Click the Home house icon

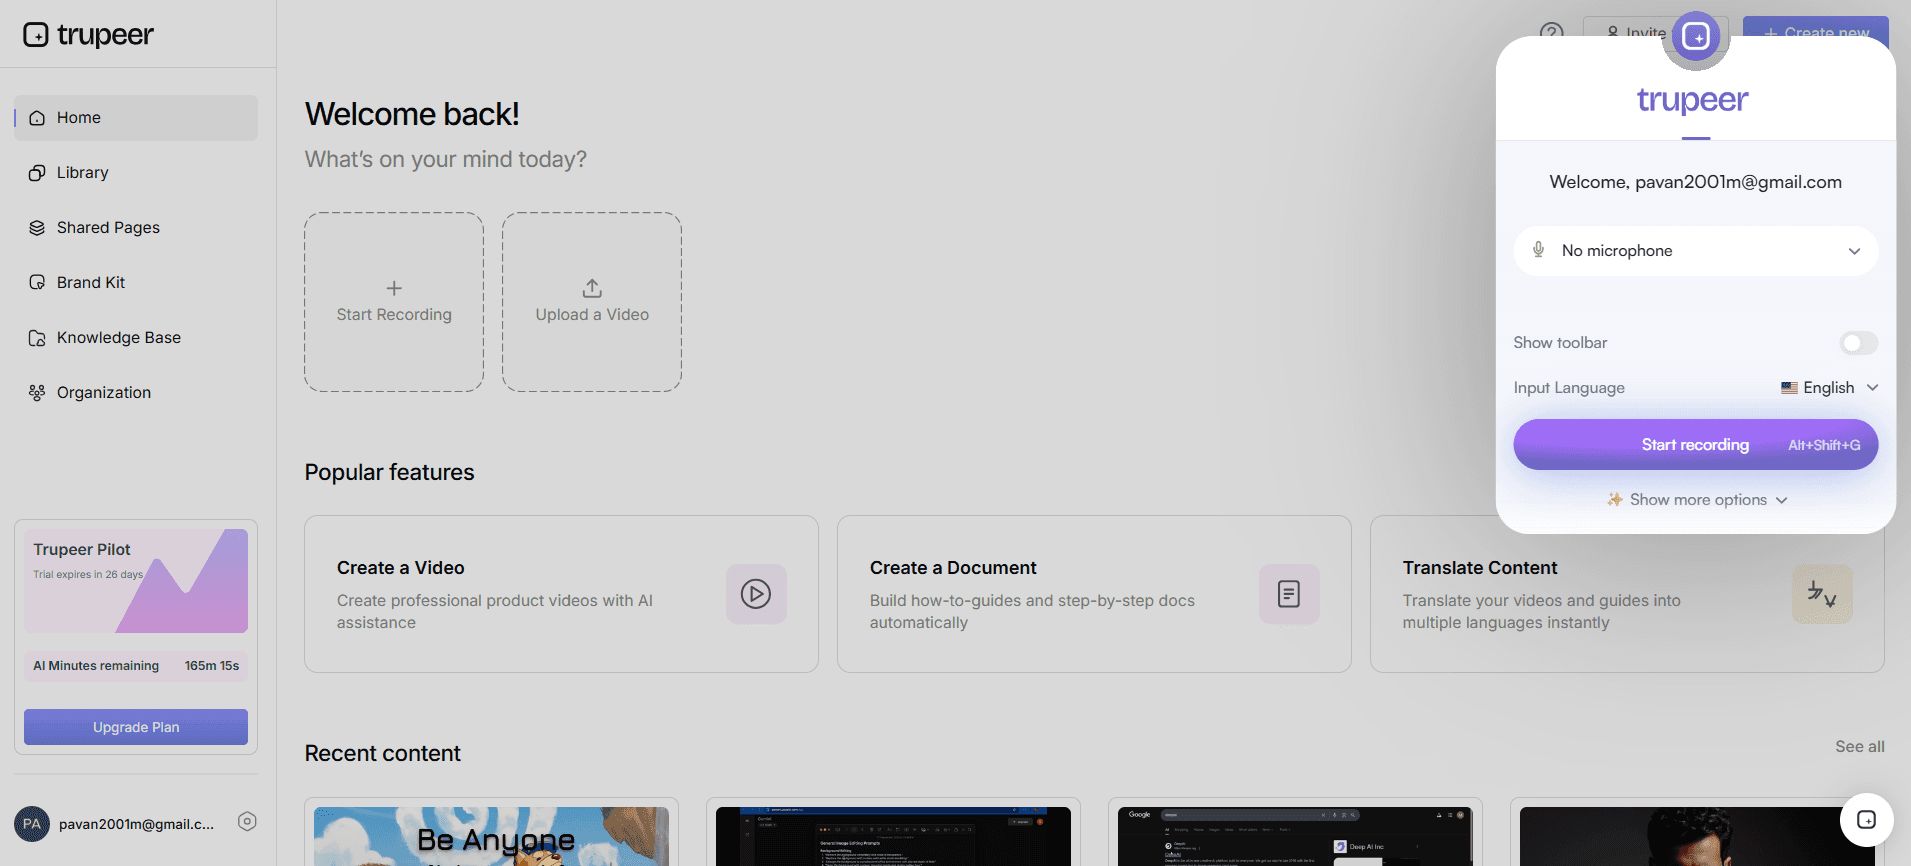(x=37, y=118)
